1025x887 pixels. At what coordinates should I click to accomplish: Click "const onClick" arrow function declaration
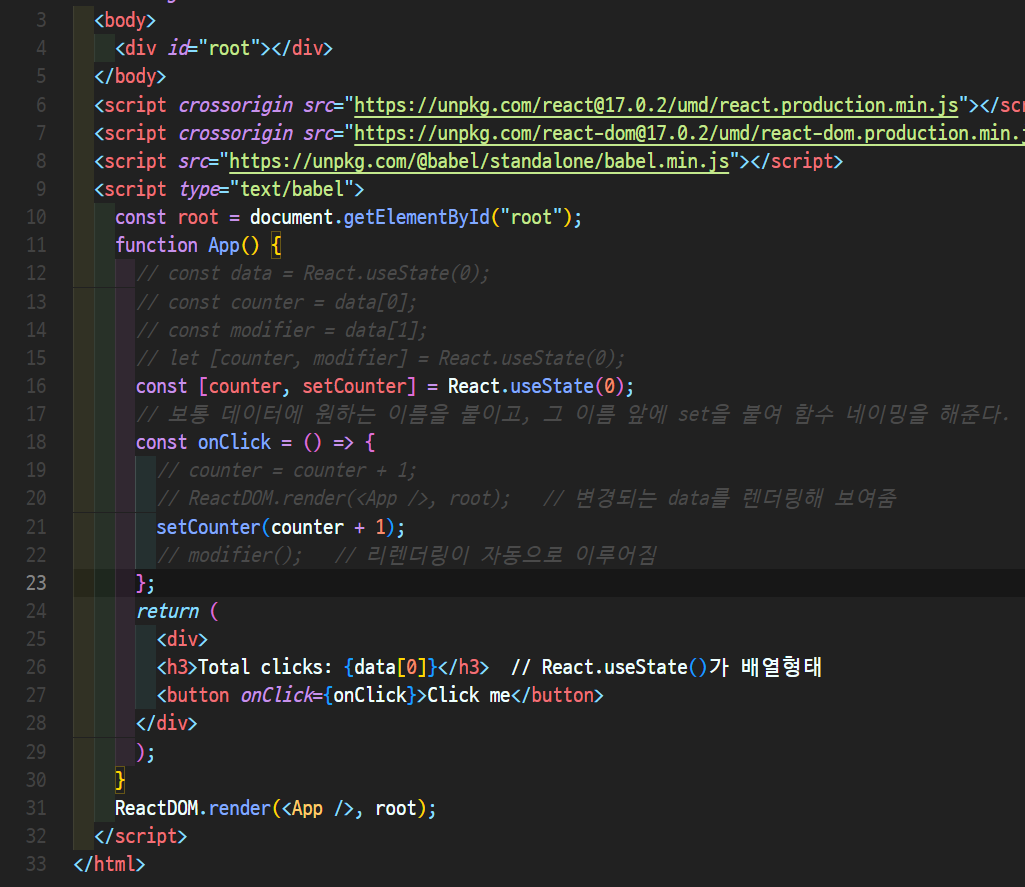(x=255, y=443)
